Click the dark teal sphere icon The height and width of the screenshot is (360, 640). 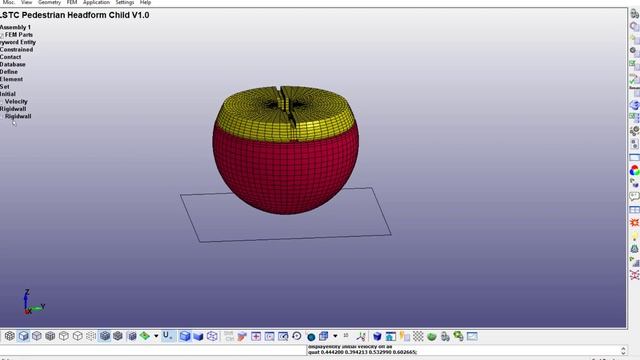[x=311, y=337]
